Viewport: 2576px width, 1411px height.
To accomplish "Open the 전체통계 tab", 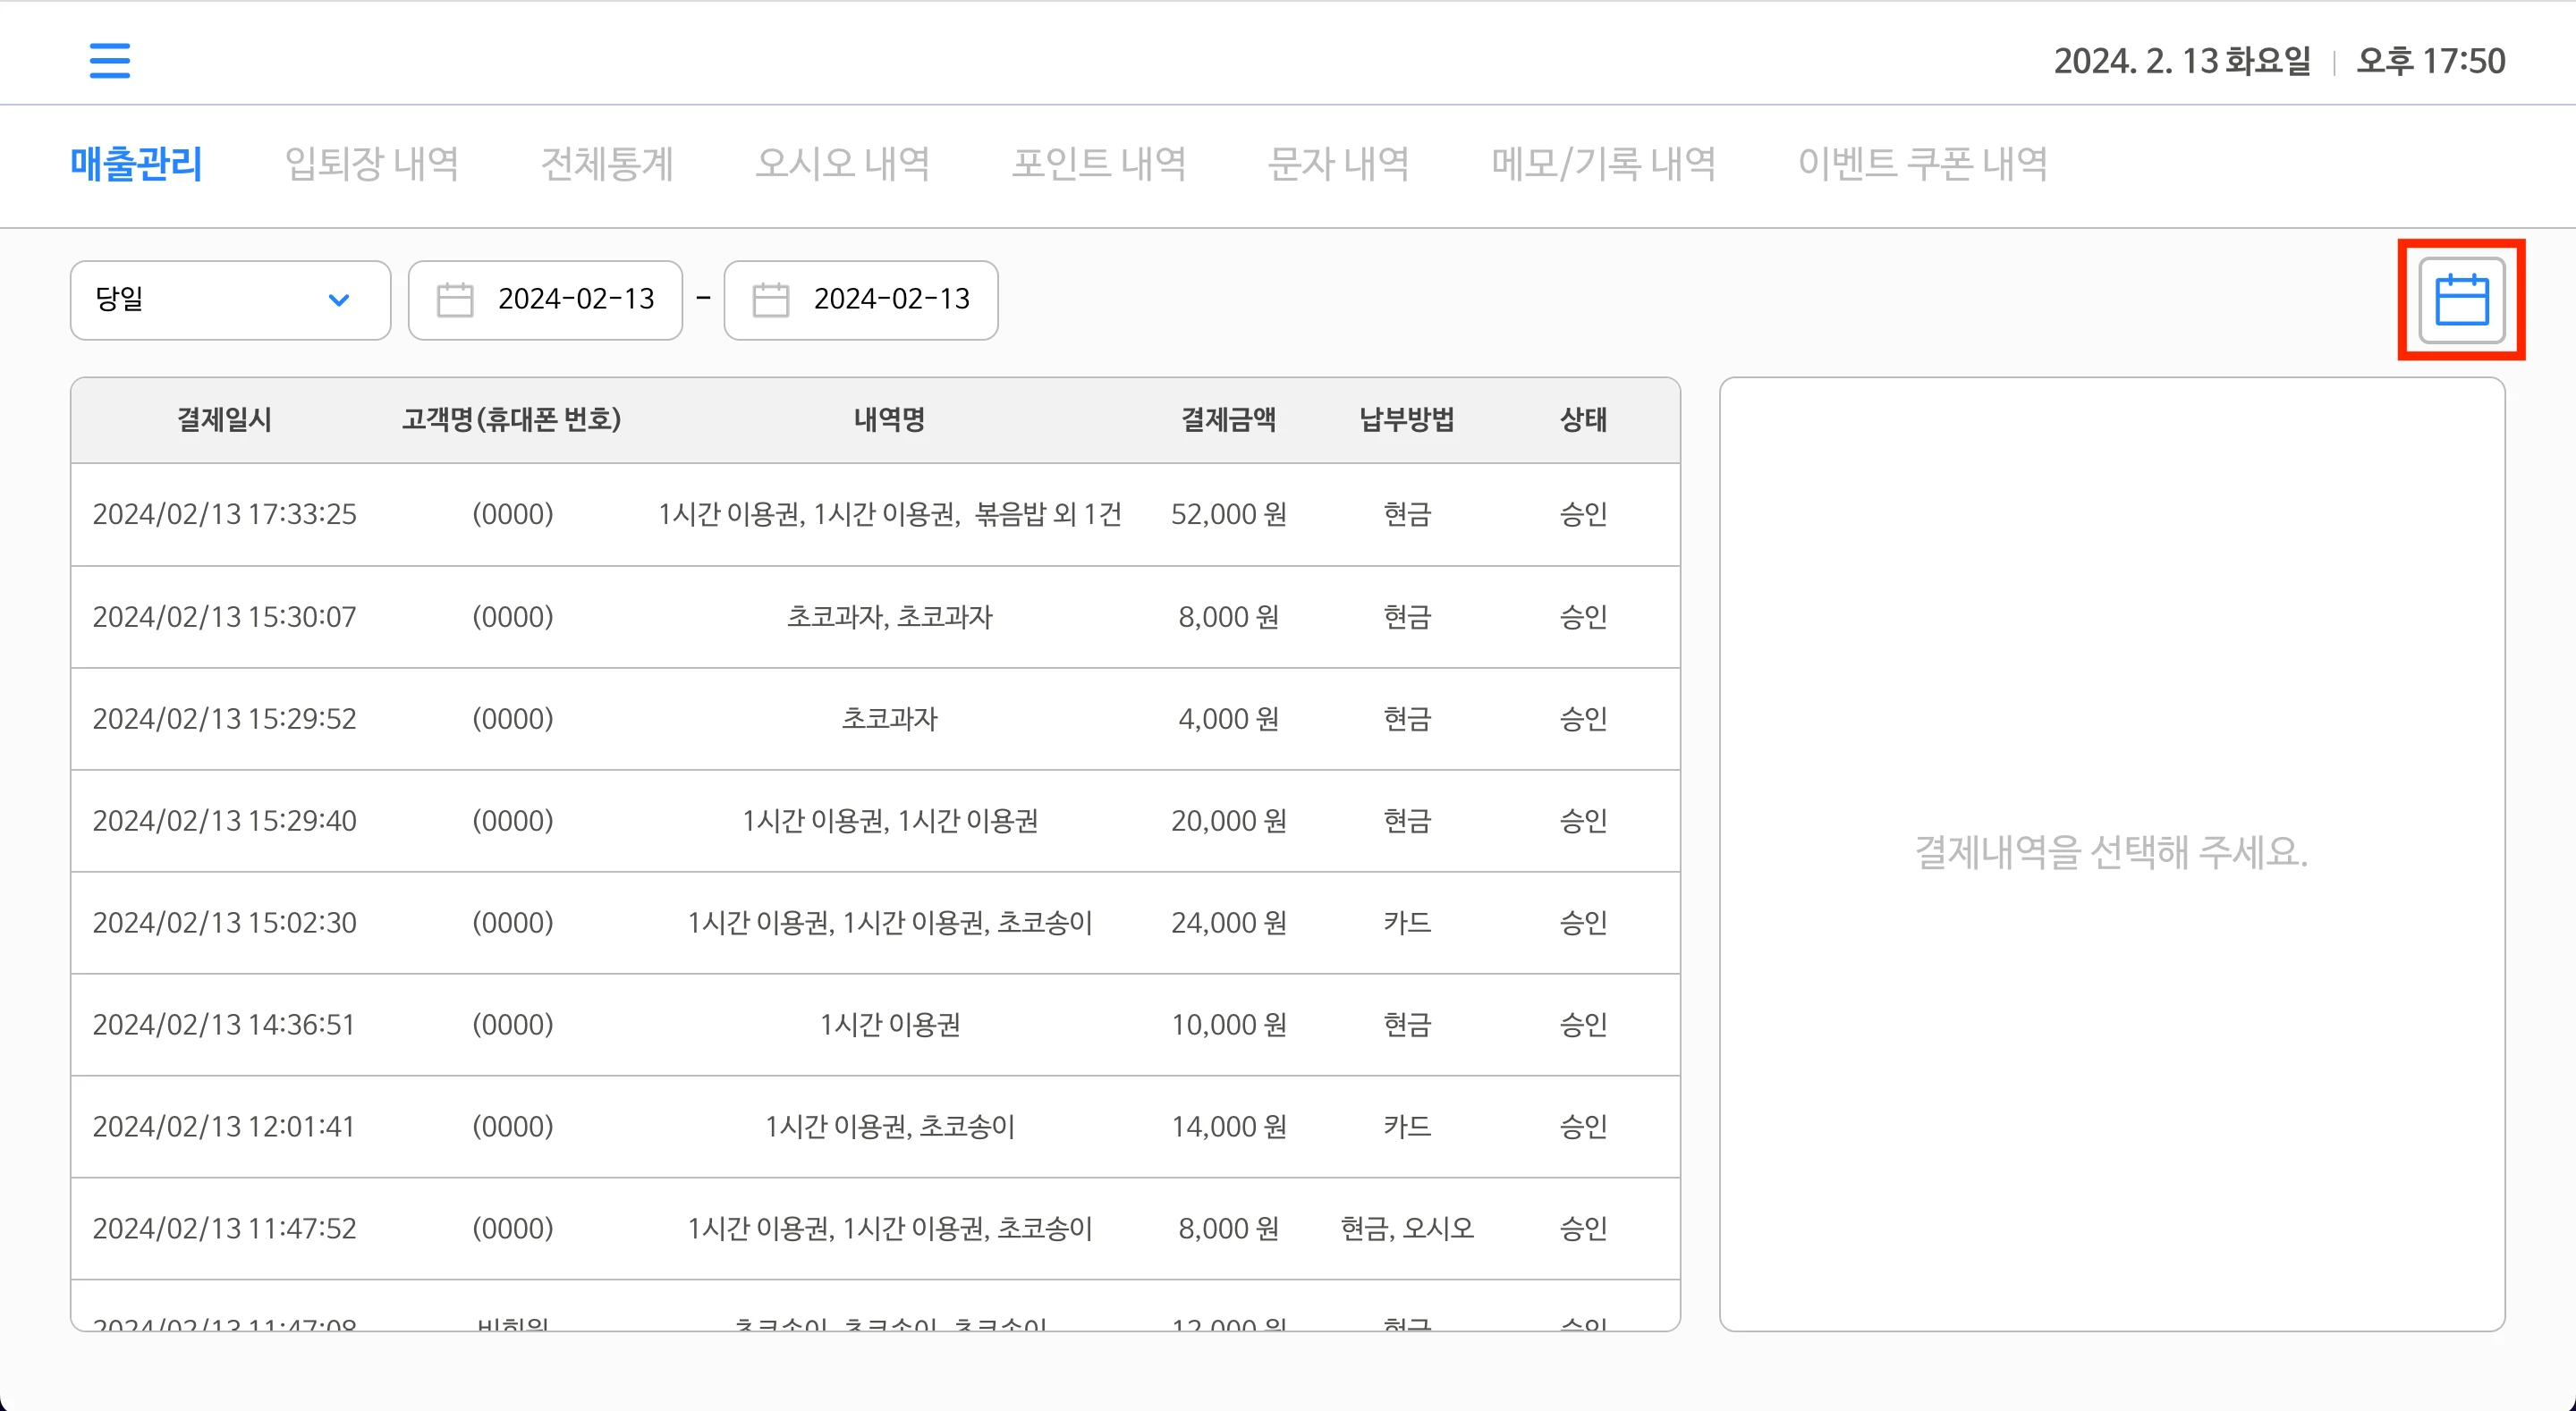I will 607,164.
